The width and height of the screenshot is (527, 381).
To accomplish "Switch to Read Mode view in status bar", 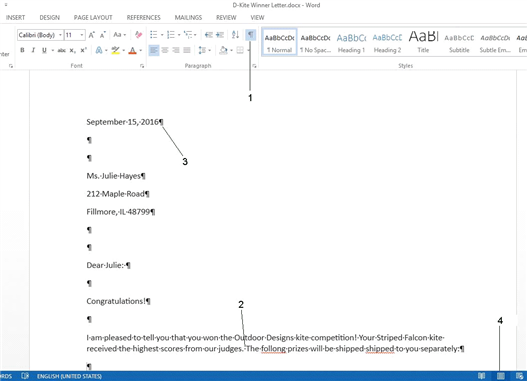I will pyautogui.click(x=481, y=376).
